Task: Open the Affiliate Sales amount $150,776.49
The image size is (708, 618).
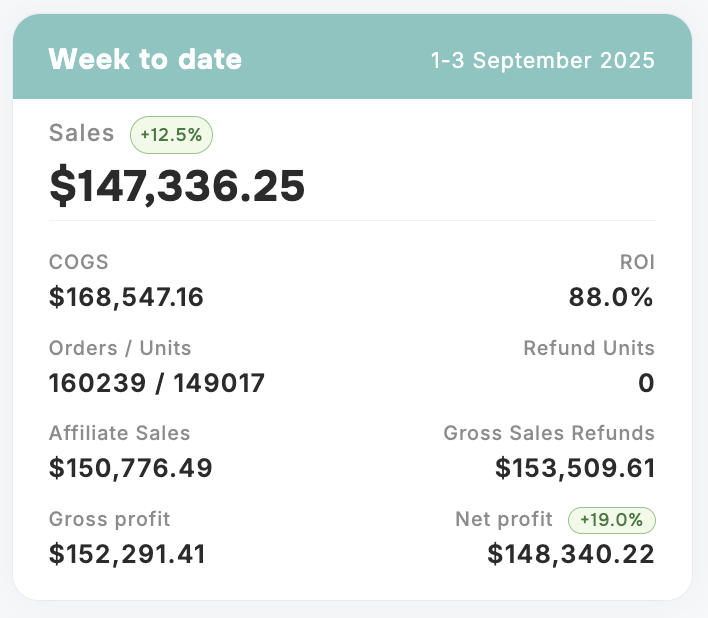Action: [x=131, y=468]
